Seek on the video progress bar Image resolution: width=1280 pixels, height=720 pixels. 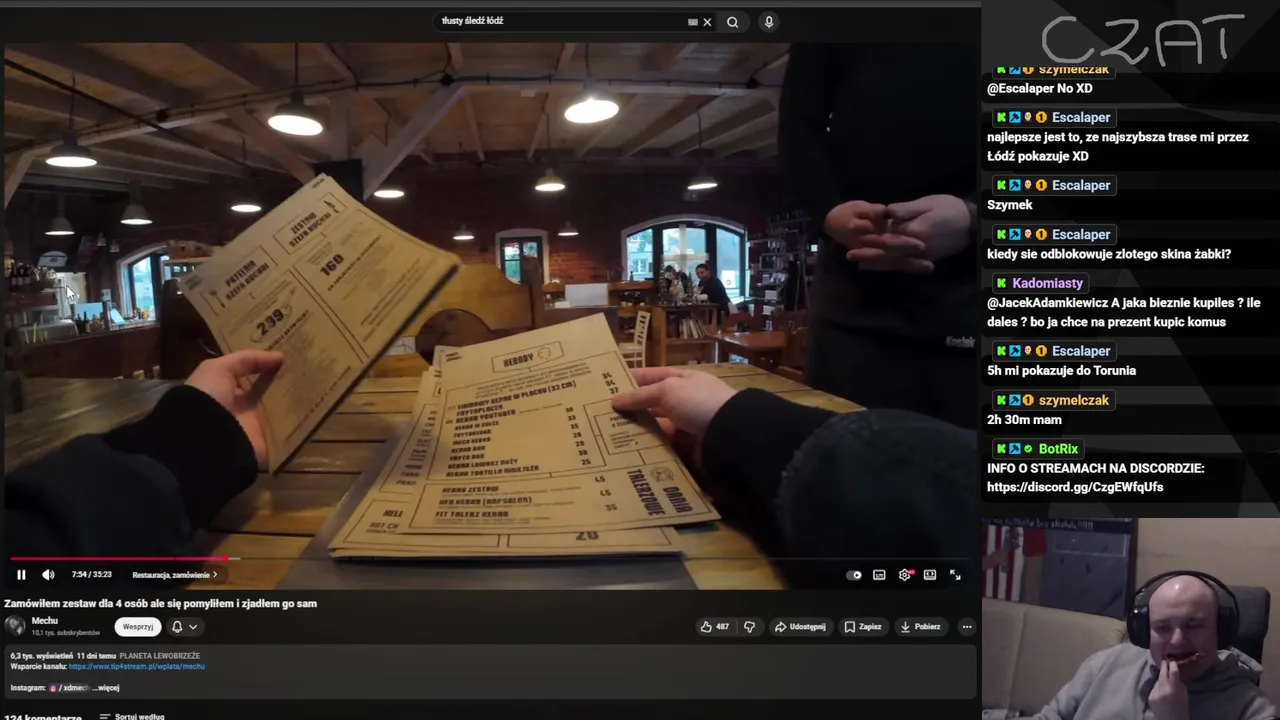click(490, 559)
